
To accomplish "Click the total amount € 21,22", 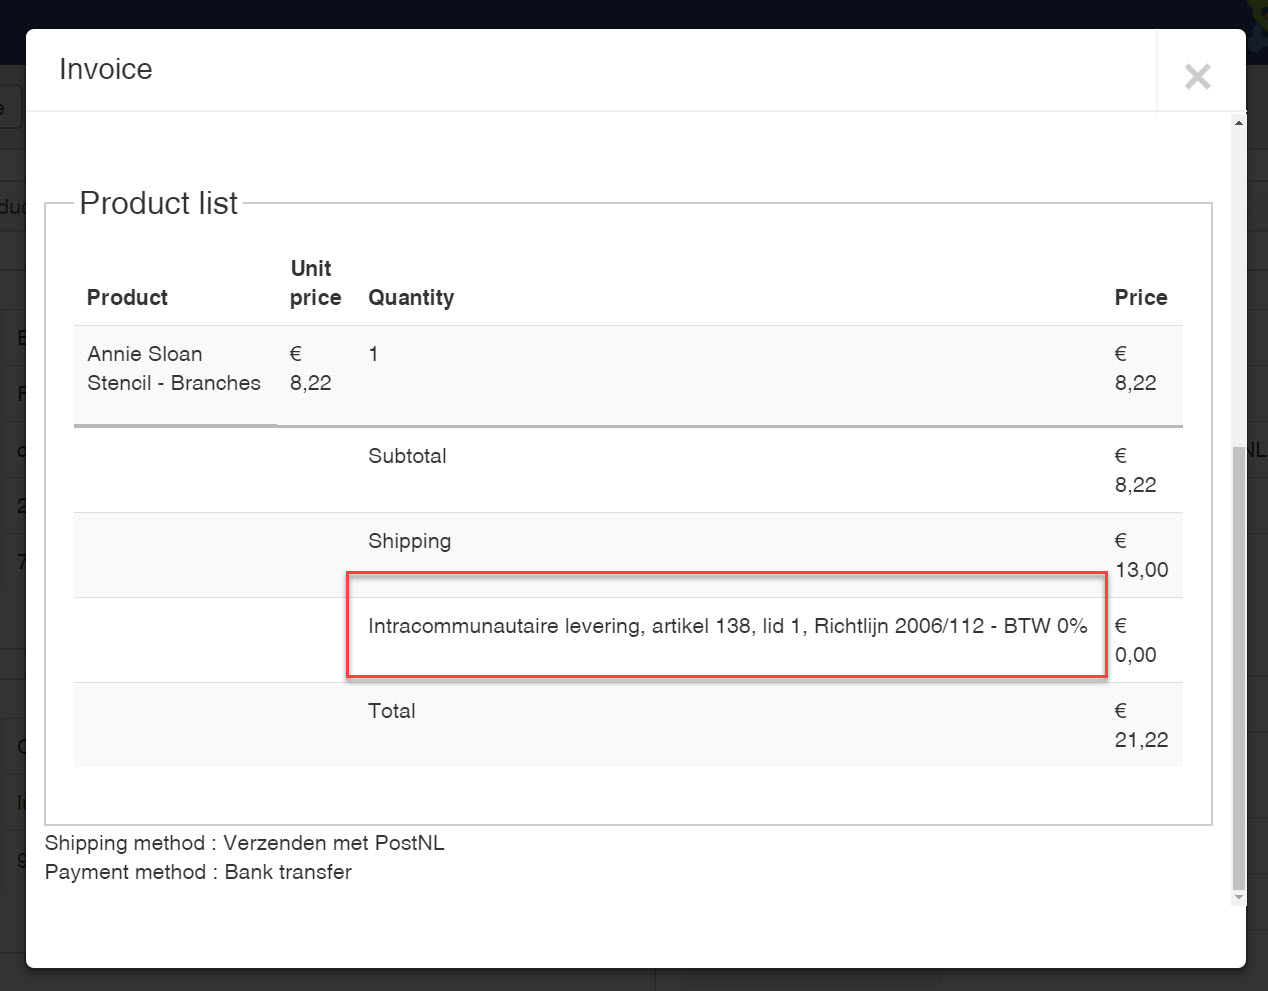I will click(x=1141, y=726).
